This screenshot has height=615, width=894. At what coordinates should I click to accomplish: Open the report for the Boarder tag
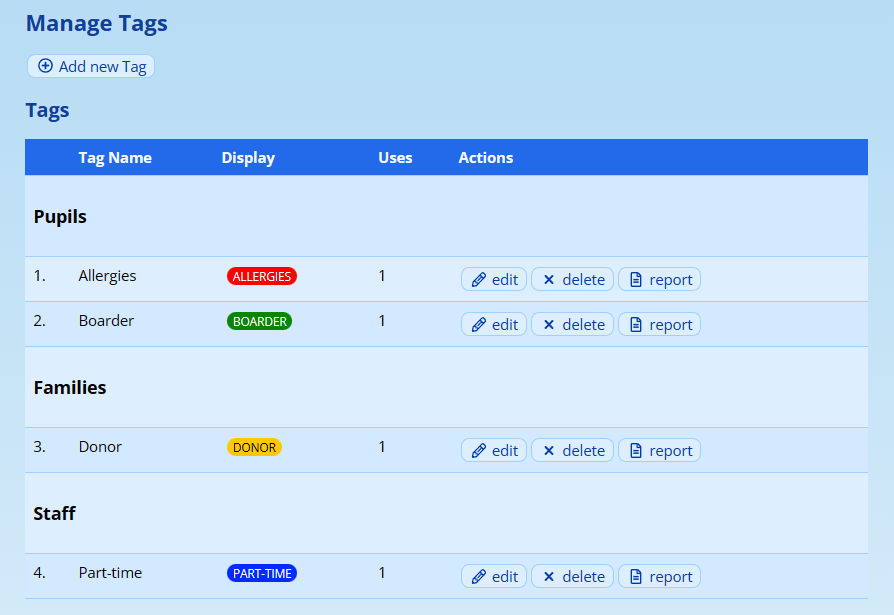click(659, 325)
